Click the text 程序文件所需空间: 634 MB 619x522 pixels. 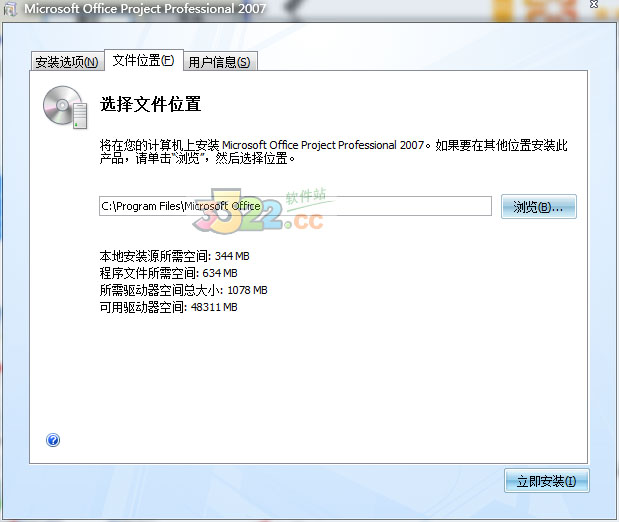[x=169, y=273]
